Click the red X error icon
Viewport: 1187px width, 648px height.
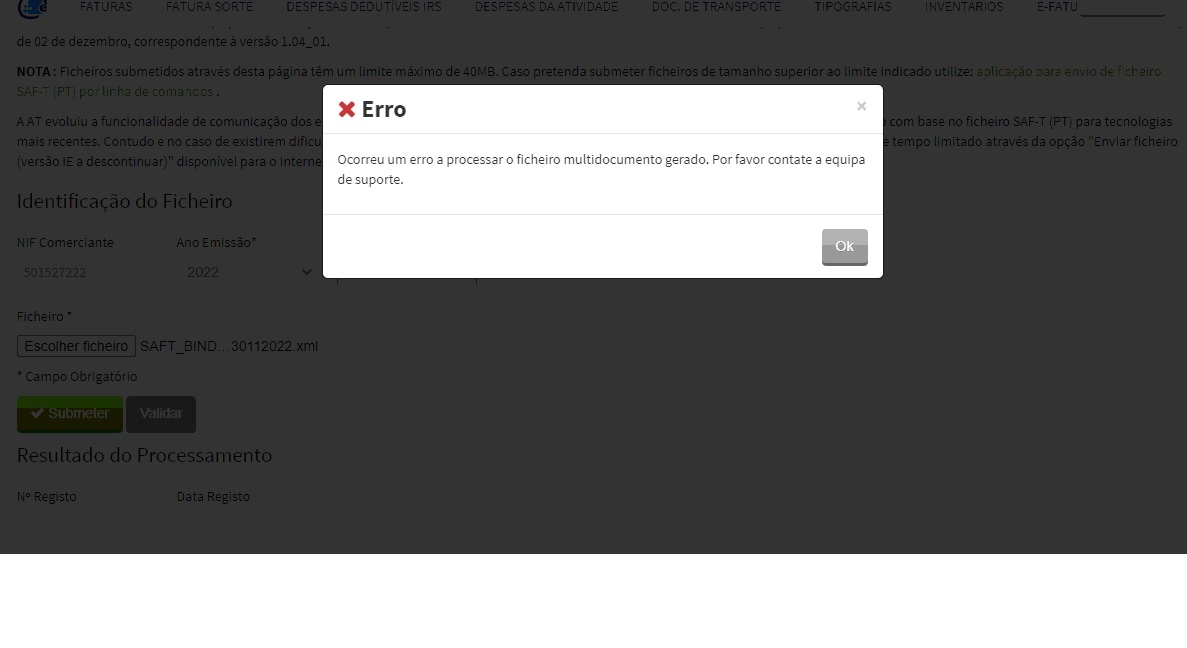[x=347, y=109]
